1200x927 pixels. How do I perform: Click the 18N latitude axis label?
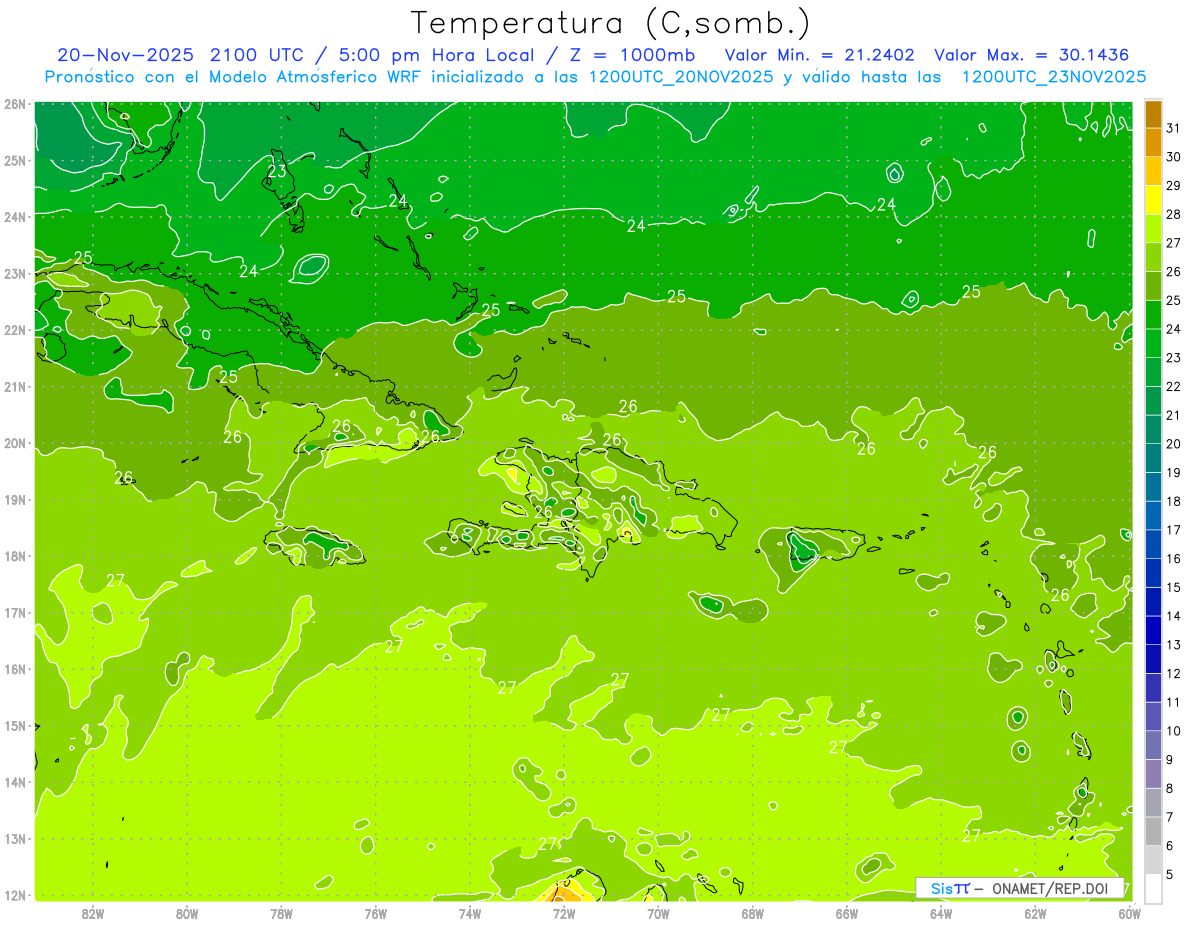point(15,556)
